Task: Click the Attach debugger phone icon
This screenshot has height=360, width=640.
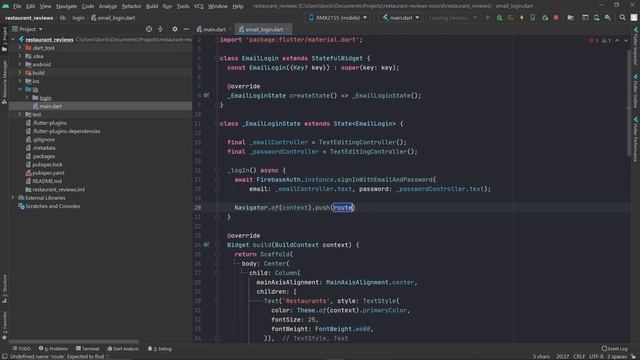Action: (533, 18)
